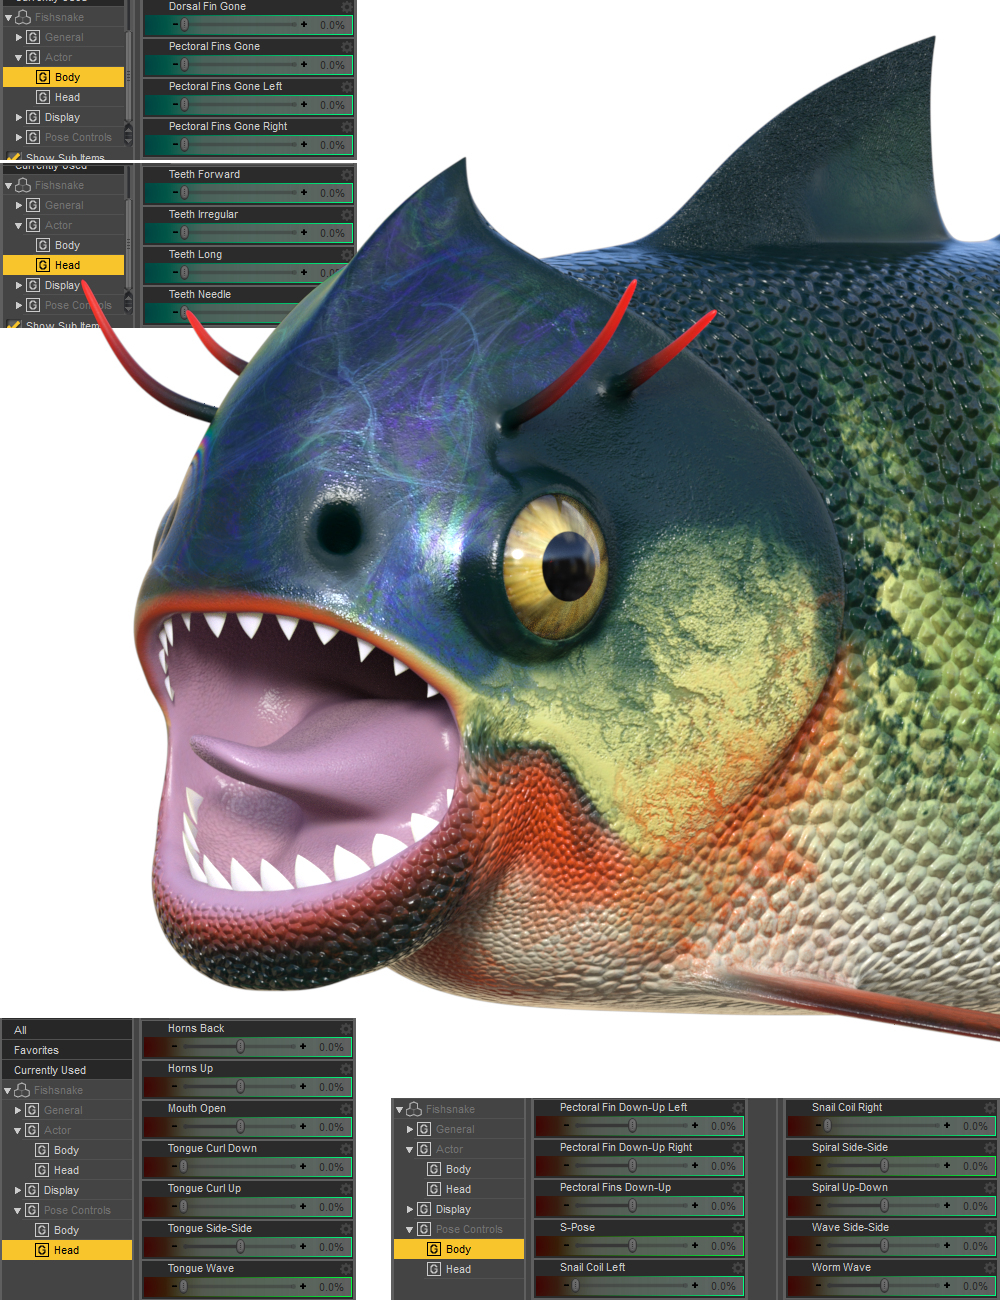Open settings gear of Pectoral Fin Down-Up Left
The height and width of the screenshot is (1300, 1000).
click(738, 1108)
